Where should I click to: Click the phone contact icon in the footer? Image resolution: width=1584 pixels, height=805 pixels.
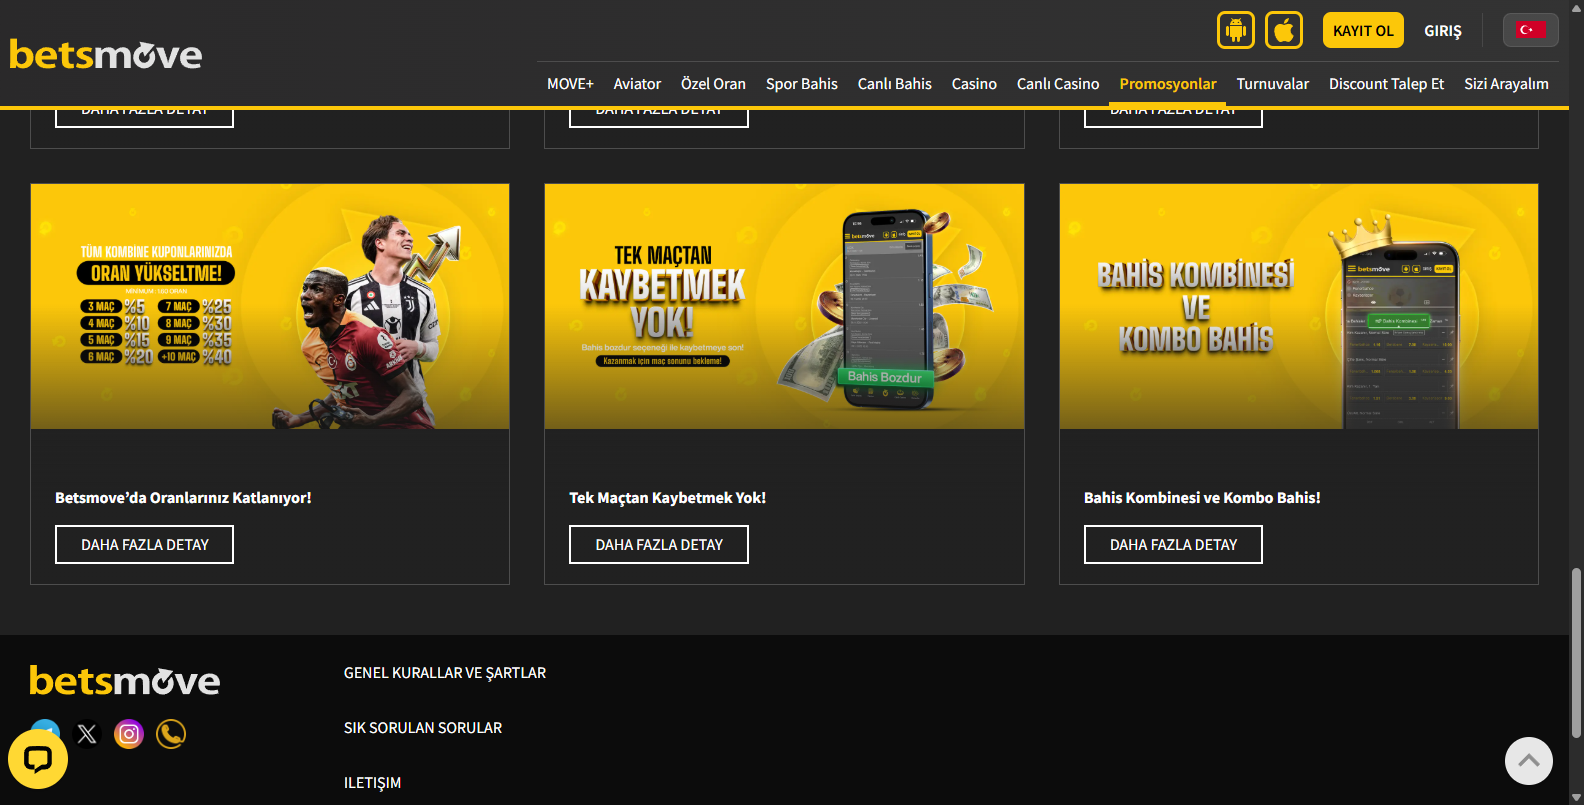[x=171, y=734]
